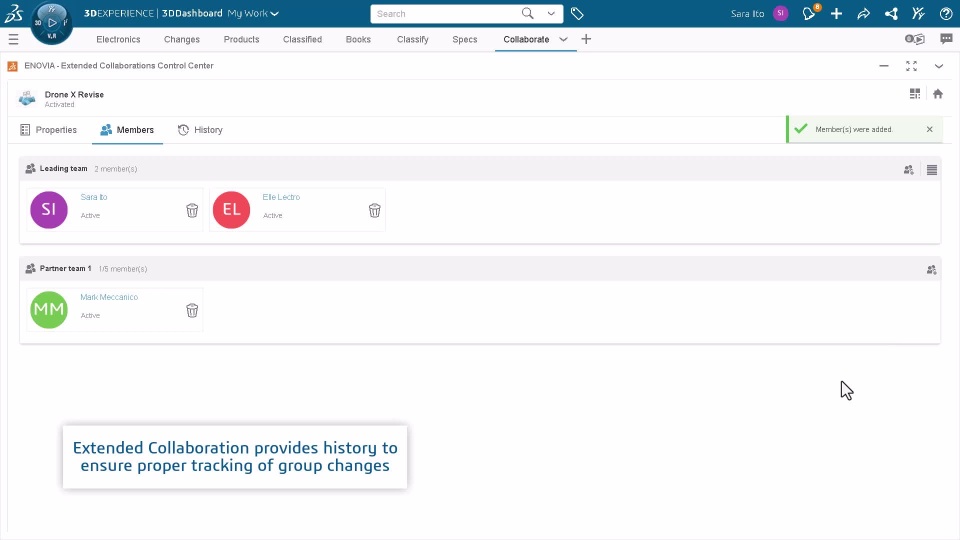
Task: Open the Help question mark icon
Action: (946, 13)
